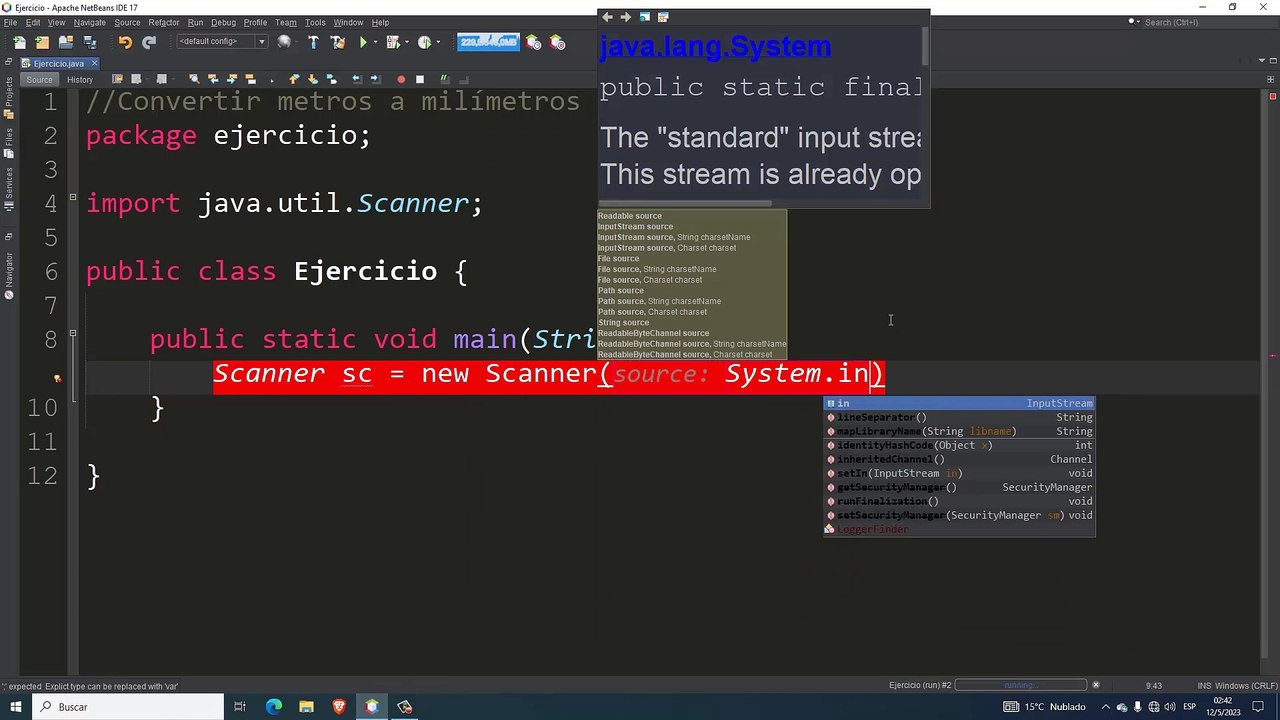
Task: Click the Shift Line Left icon
Action: coord(357,79)
